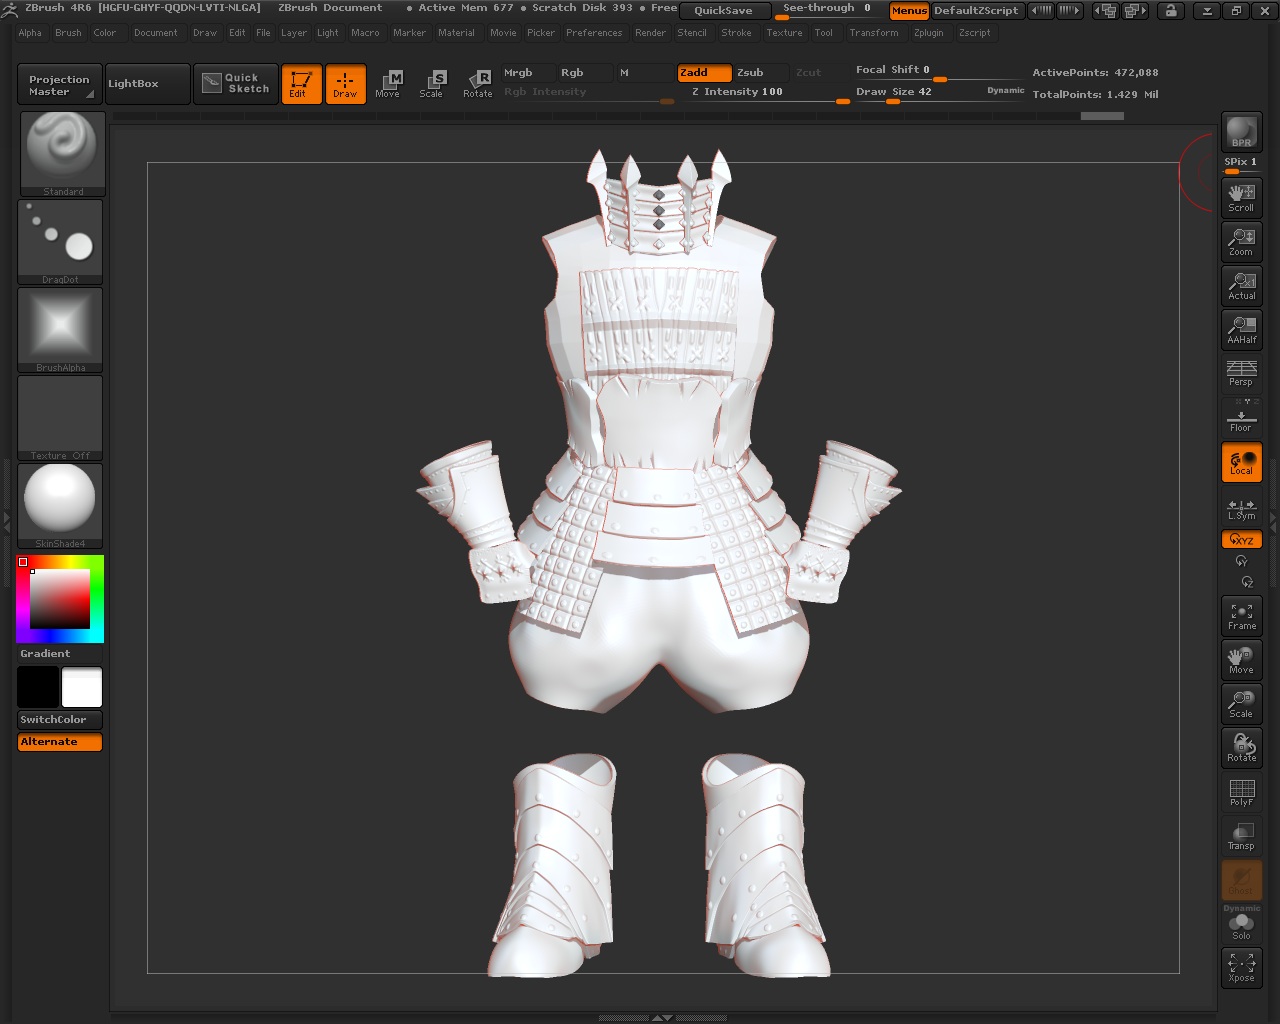Screen dimensions: 1280x1024
Task: Click the QuickSave button
Action: pyautogui.click(x=724, y=11)
